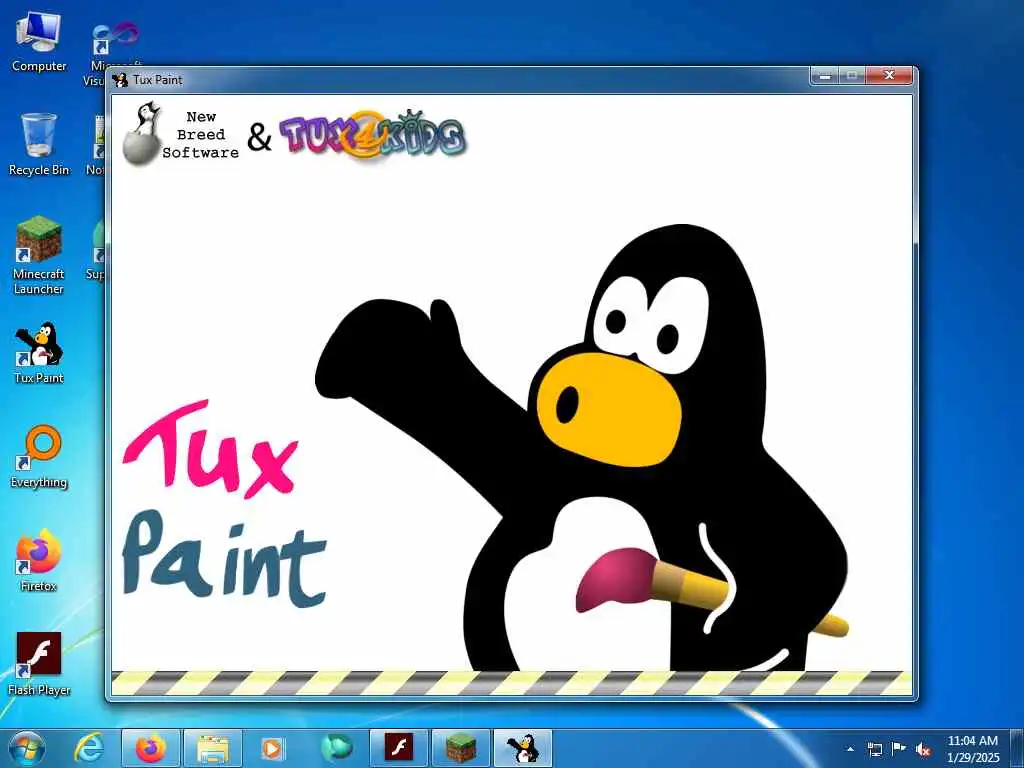Select the Flash Player desktop shortcut

[39, 664]
